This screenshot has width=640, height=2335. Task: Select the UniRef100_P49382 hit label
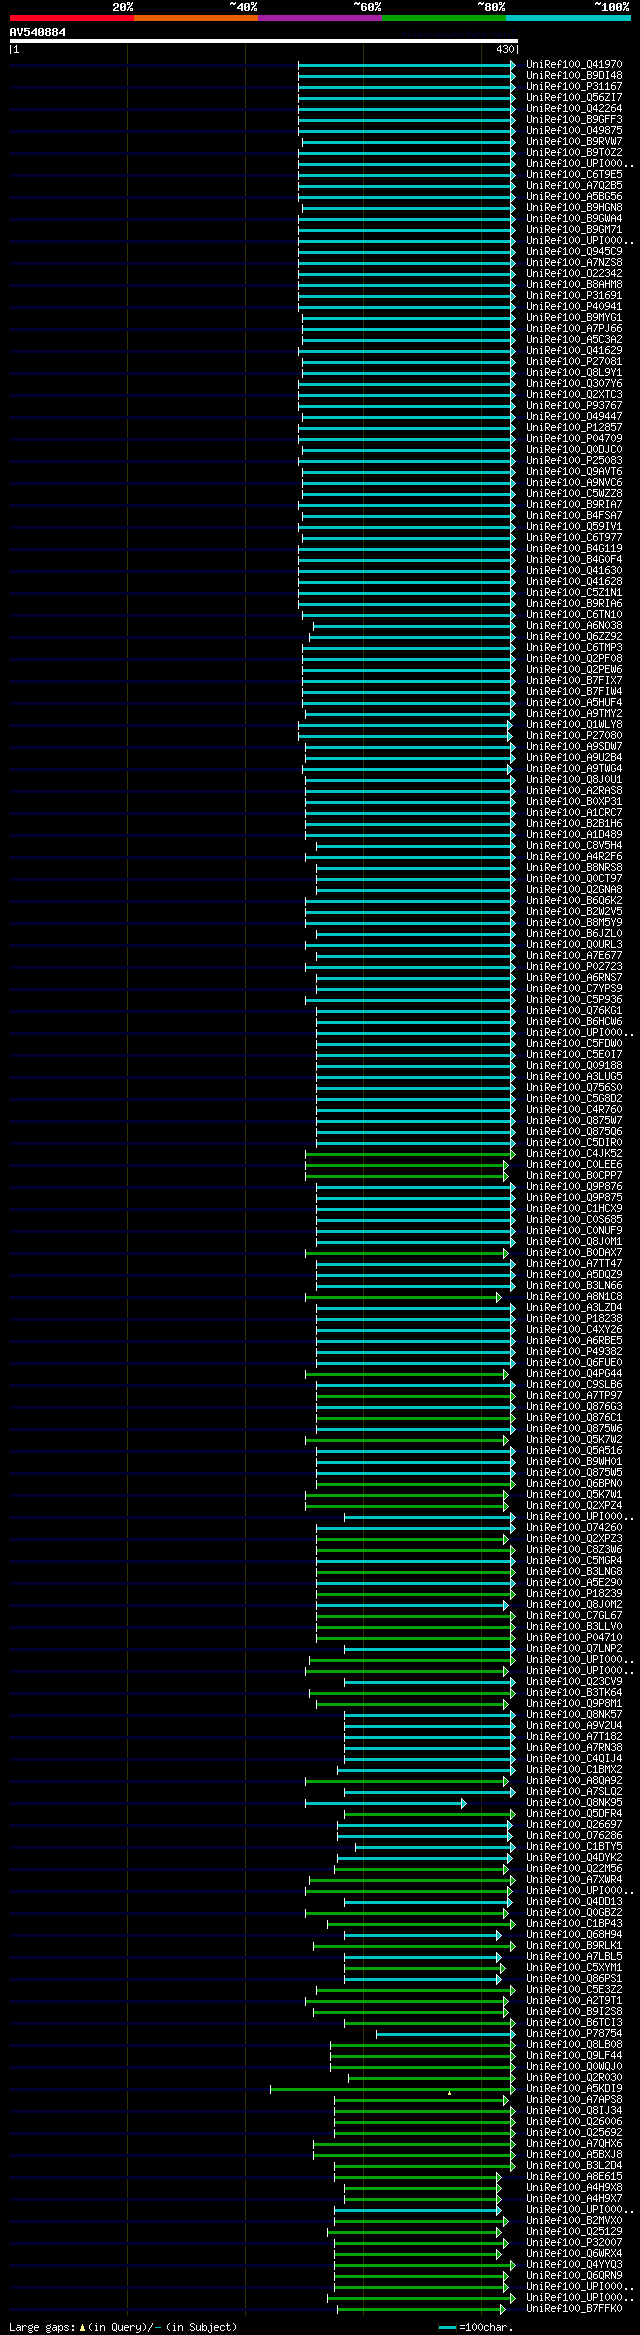tap(574, 1352)
